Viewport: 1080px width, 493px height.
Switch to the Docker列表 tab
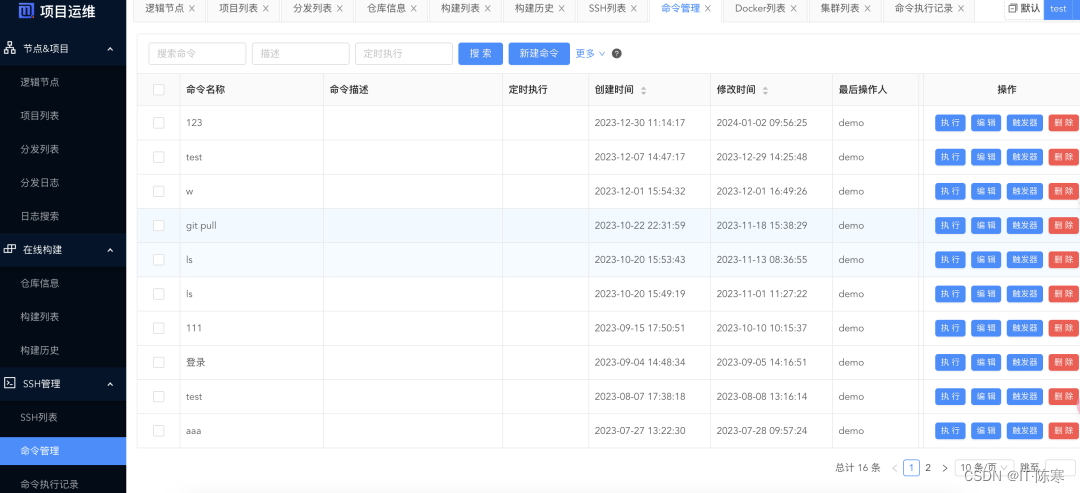point(759,9)
